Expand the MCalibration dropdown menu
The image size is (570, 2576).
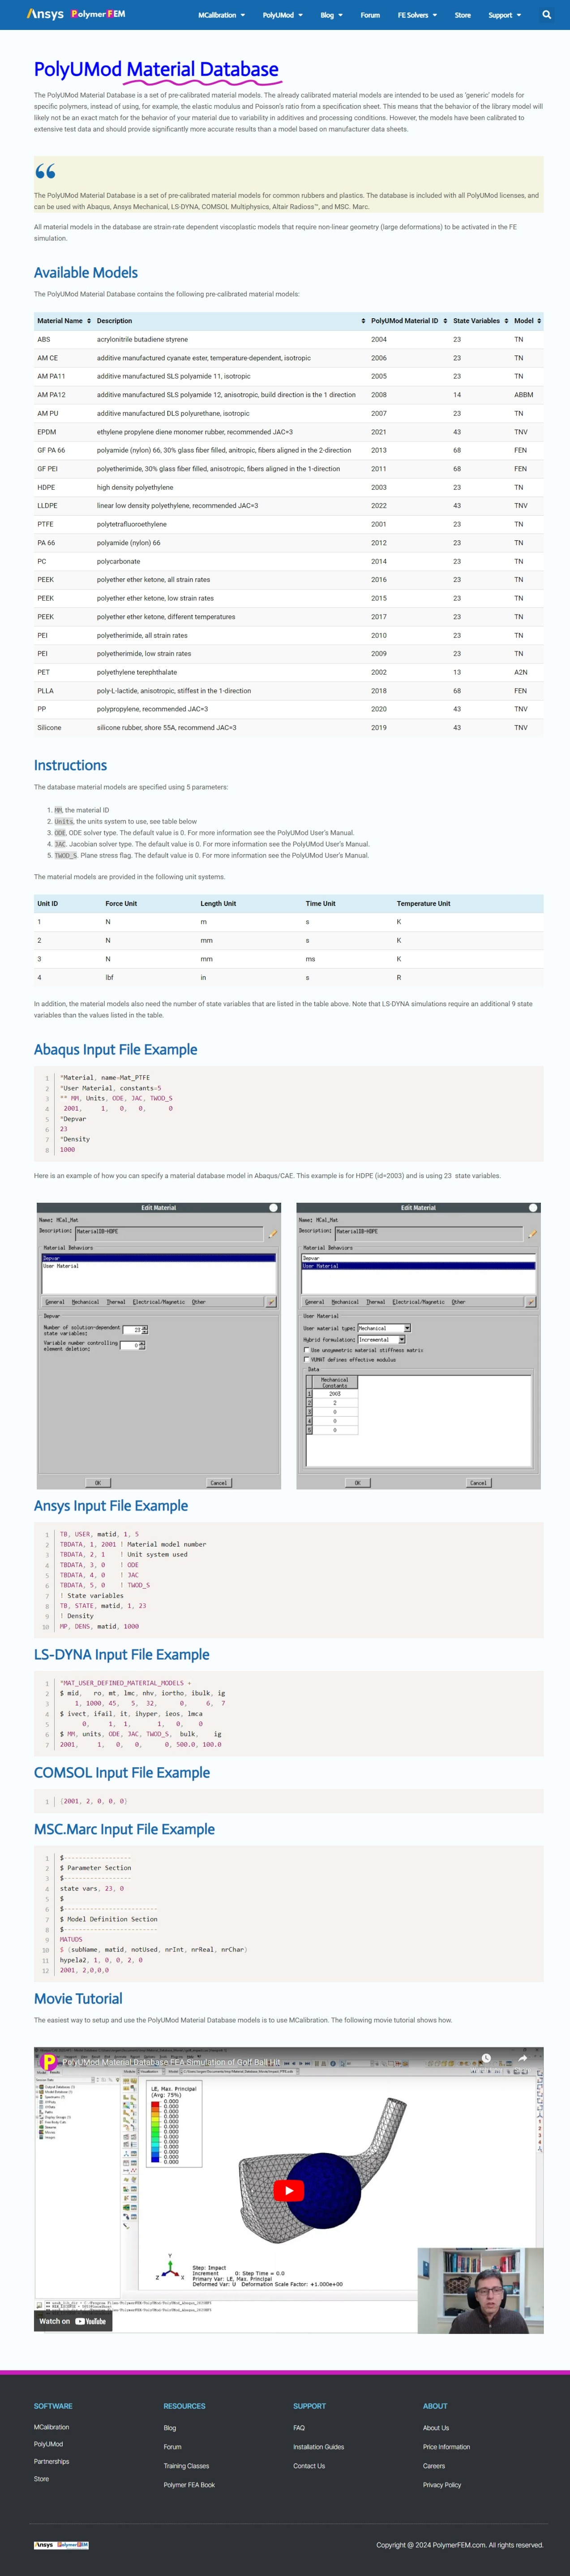click(221, 15)
